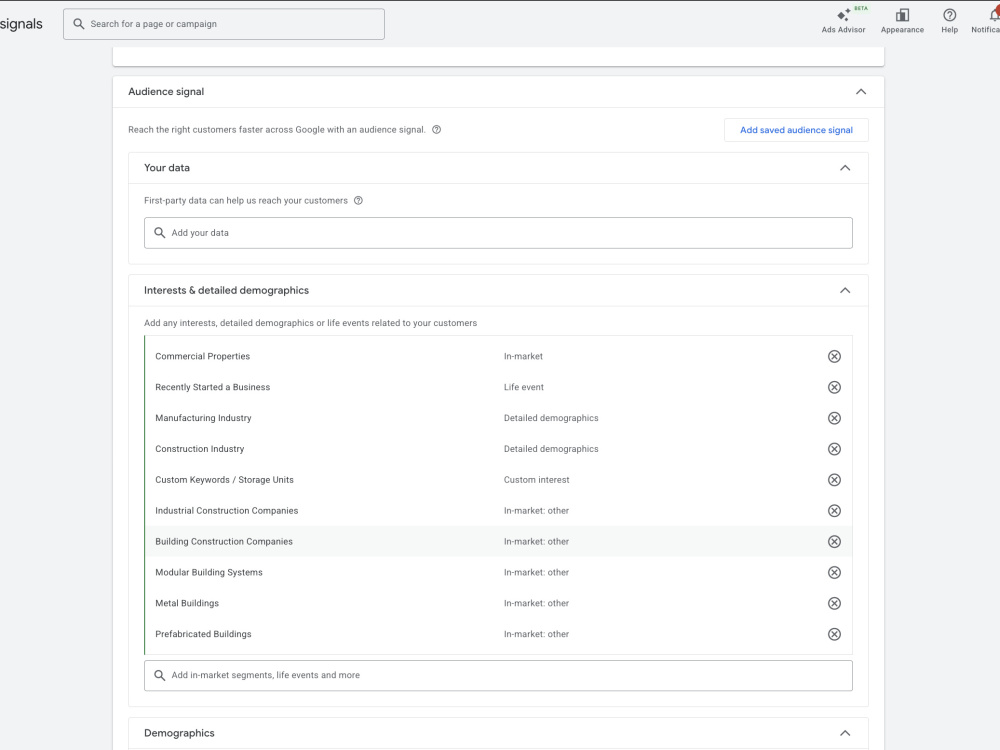Collapse the Audience signal section

click(x=861, y=92)
